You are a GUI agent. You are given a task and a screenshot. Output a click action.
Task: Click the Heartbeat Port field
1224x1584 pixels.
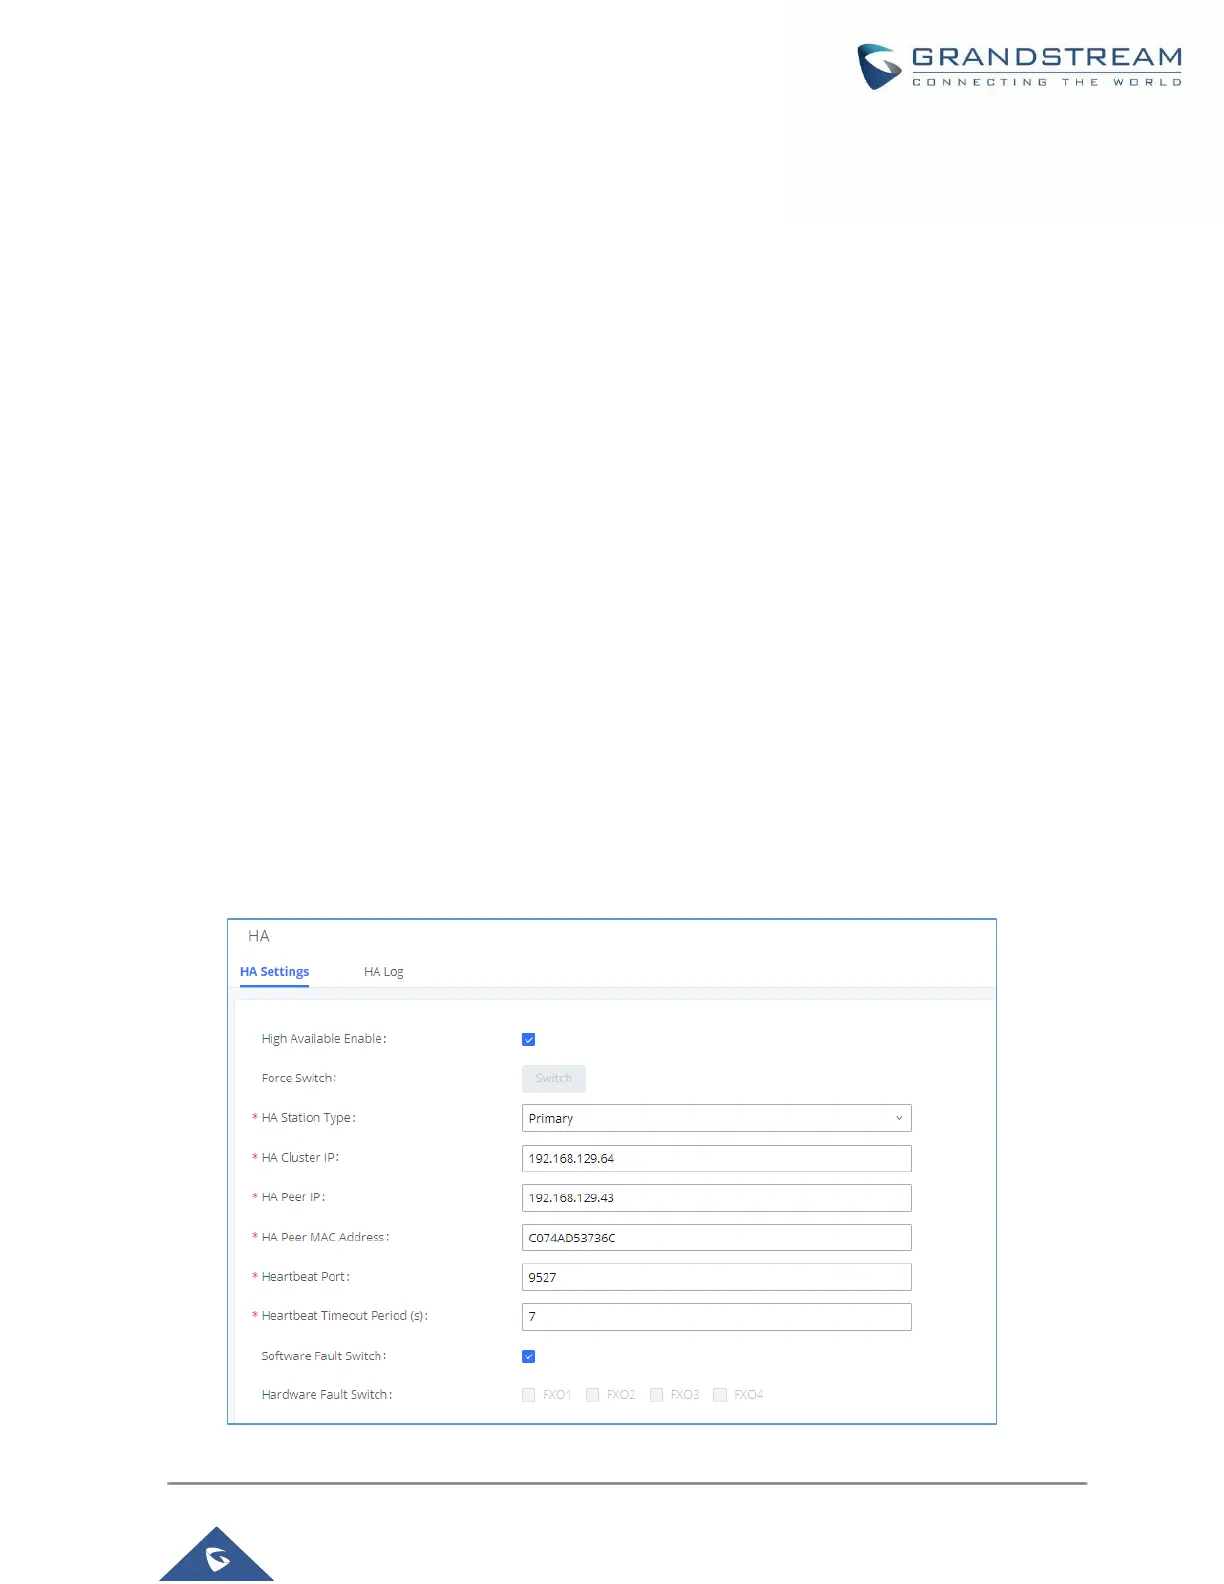coord(717,1278)
